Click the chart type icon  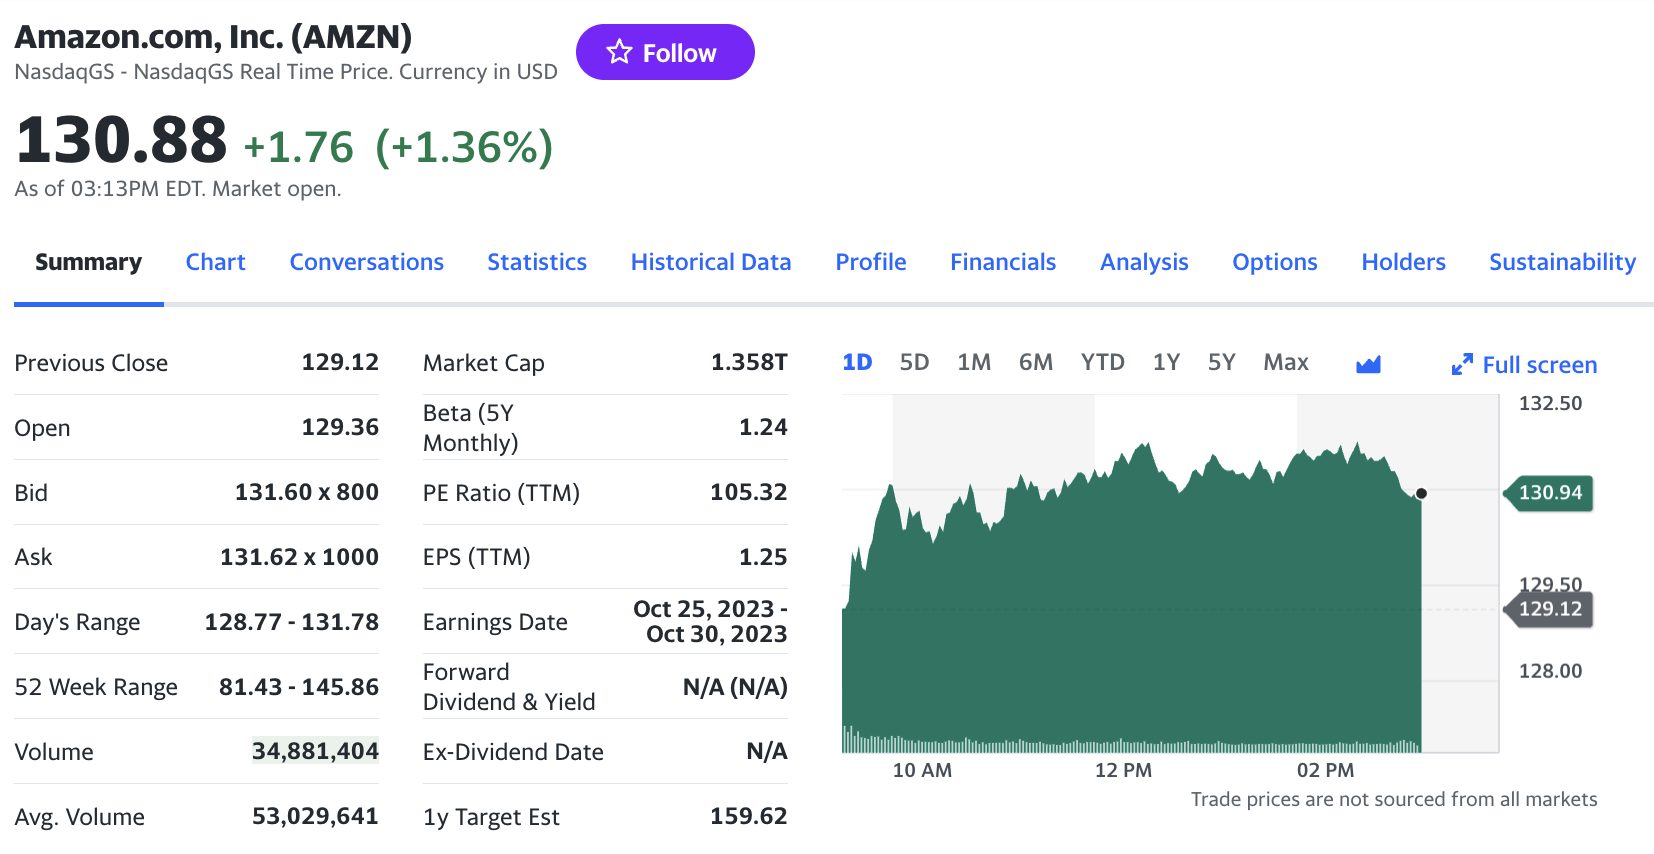[x=1368, y=364]
